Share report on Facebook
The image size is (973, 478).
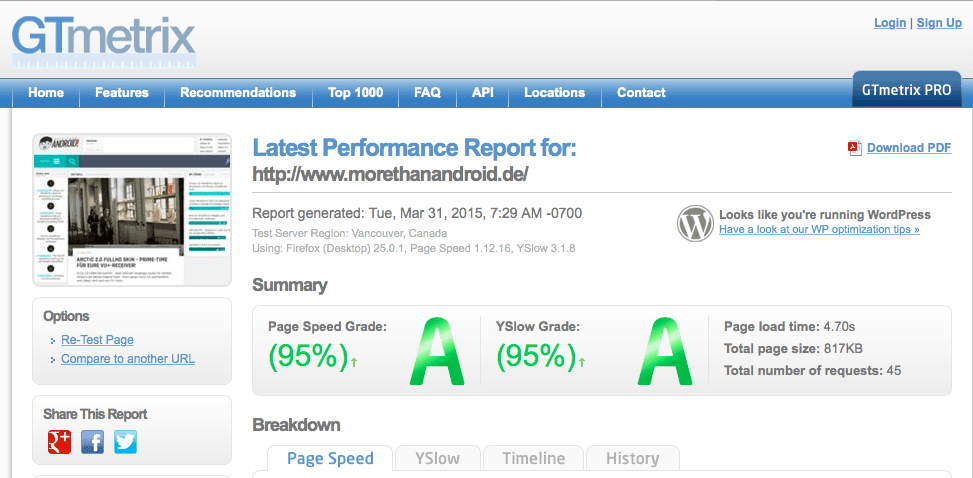(92, 441)
